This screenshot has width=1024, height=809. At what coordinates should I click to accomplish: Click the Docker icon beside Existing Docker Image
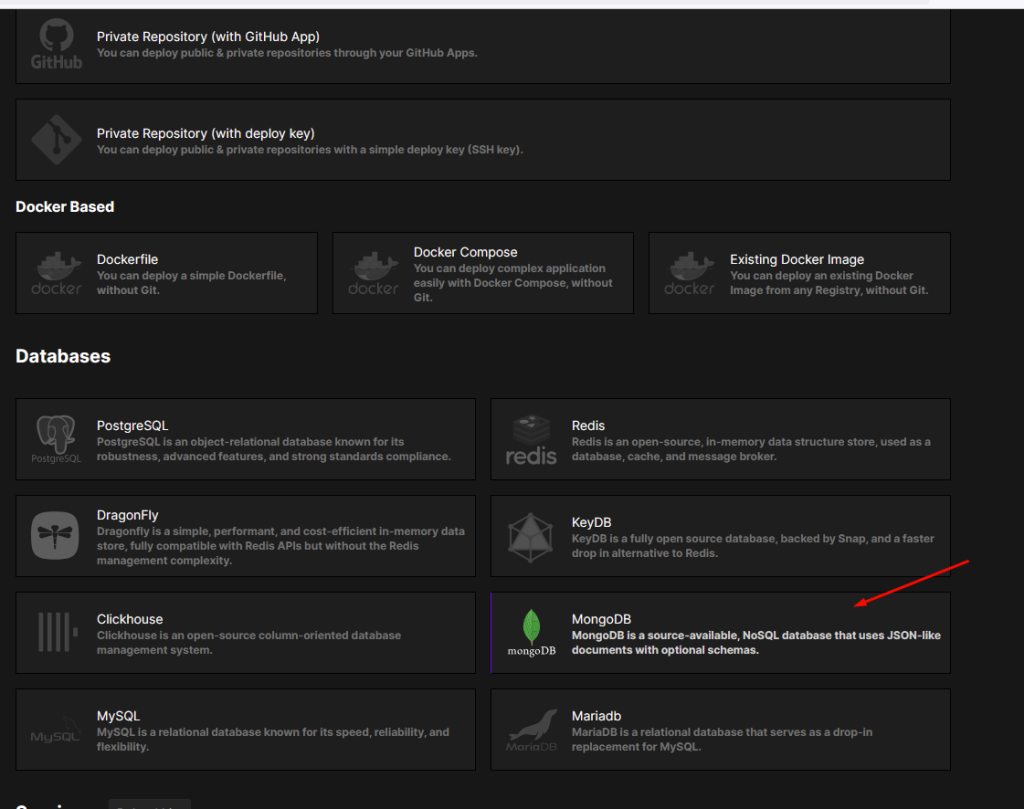coord(690,274)
